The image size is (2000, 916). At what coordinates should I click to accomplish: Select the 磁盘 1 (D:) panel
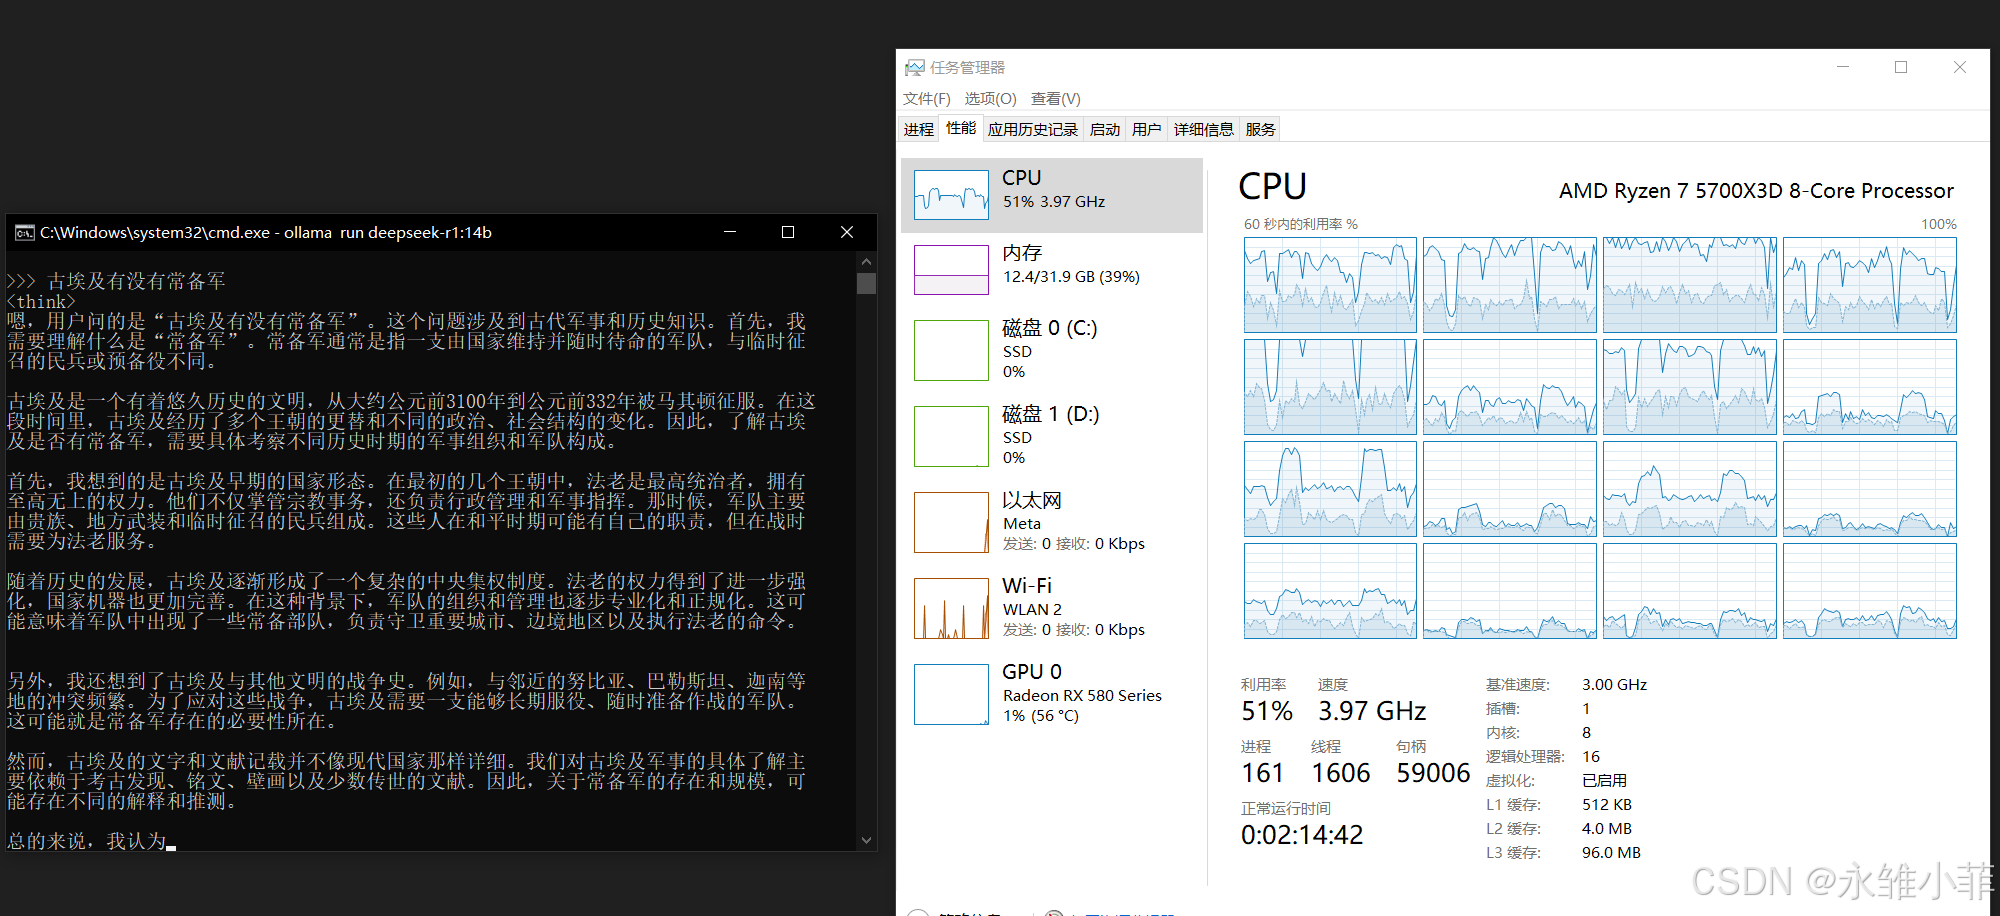[x=1050, y=435]
